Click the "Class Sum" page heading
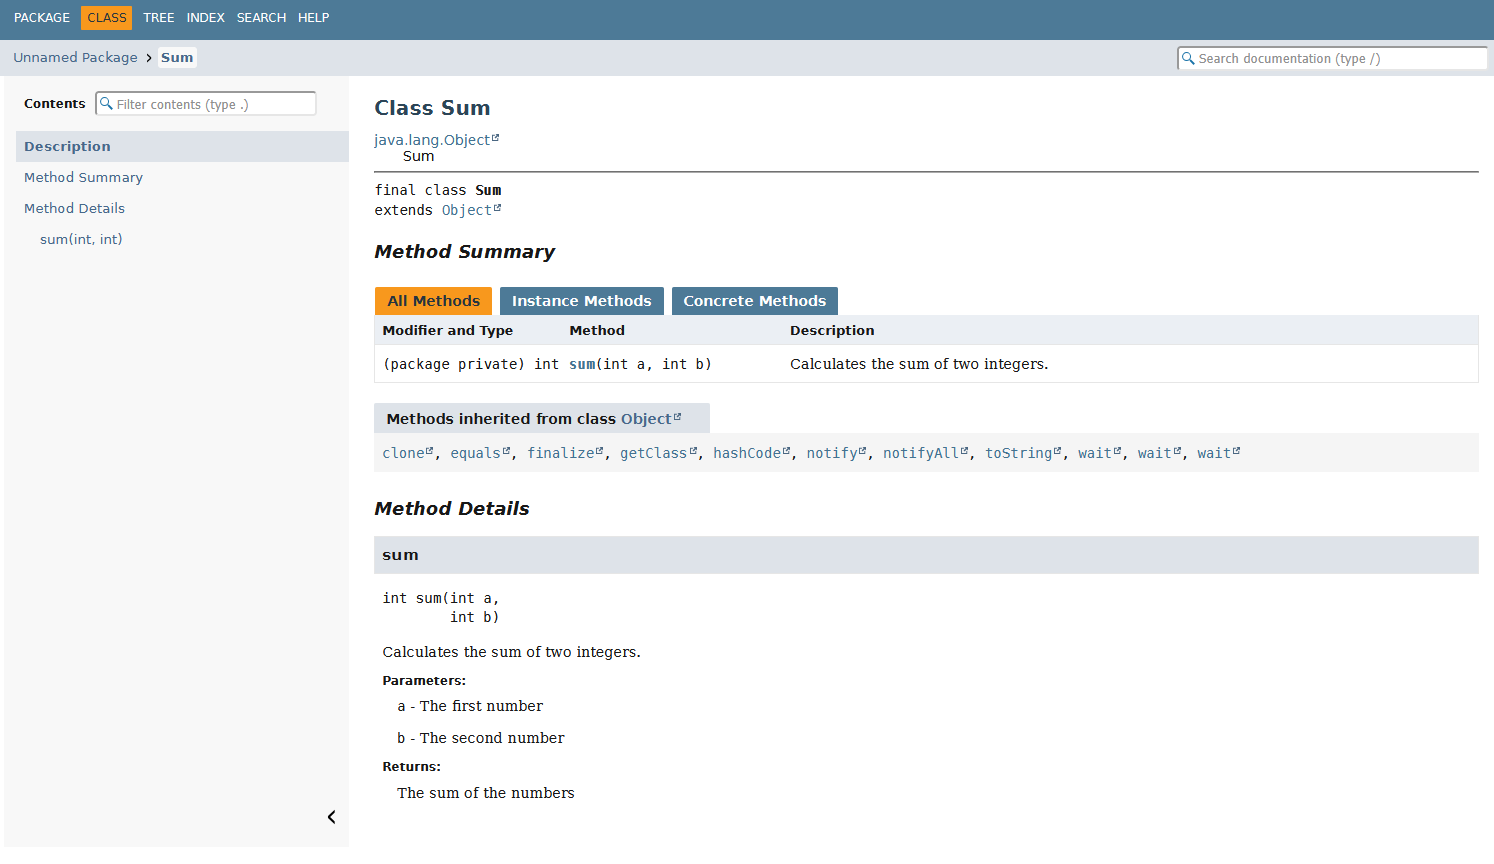 [x=432, y=108]
